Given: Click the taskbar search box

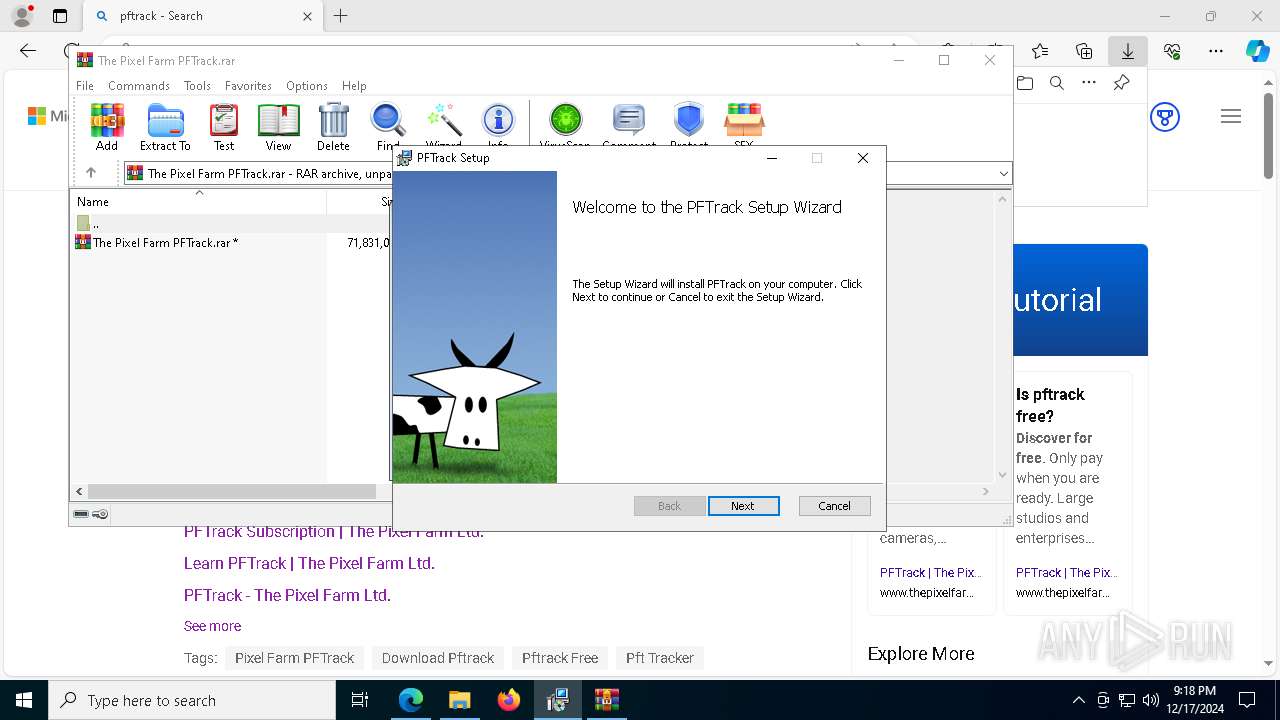Looking at the screenshot, I should (192, 700).
